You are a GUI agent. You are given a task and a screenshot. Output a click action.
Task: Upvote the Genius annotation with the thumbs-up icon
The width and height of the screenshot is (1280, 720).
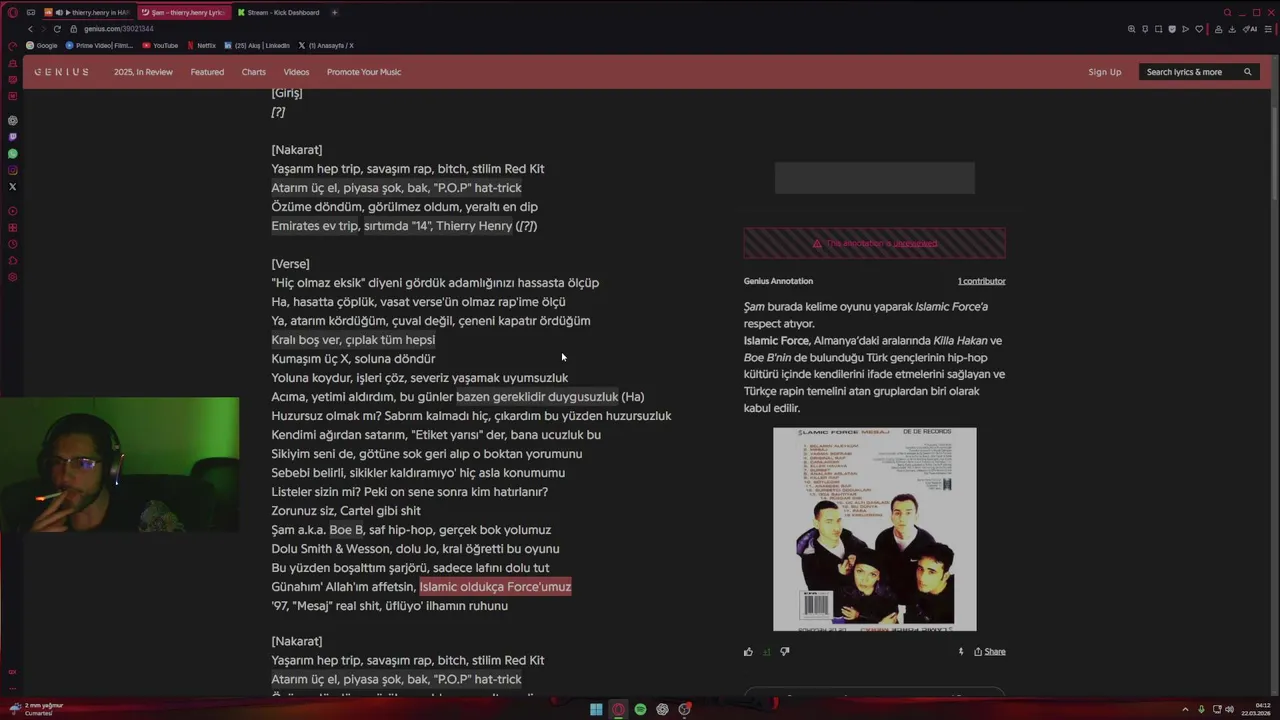tap(748, 652)
